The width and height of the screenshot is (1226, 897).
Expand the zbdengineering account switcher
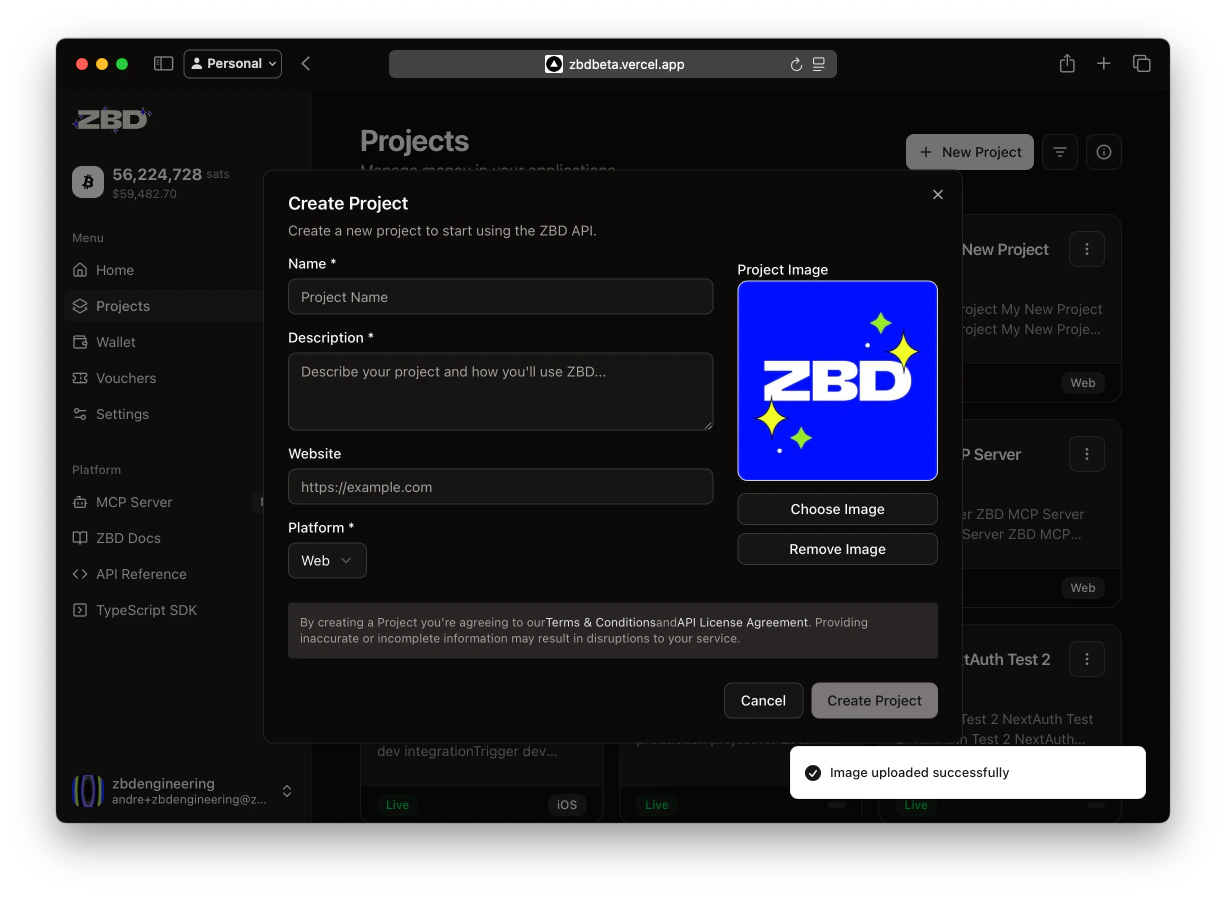click(x=287, y=791)
